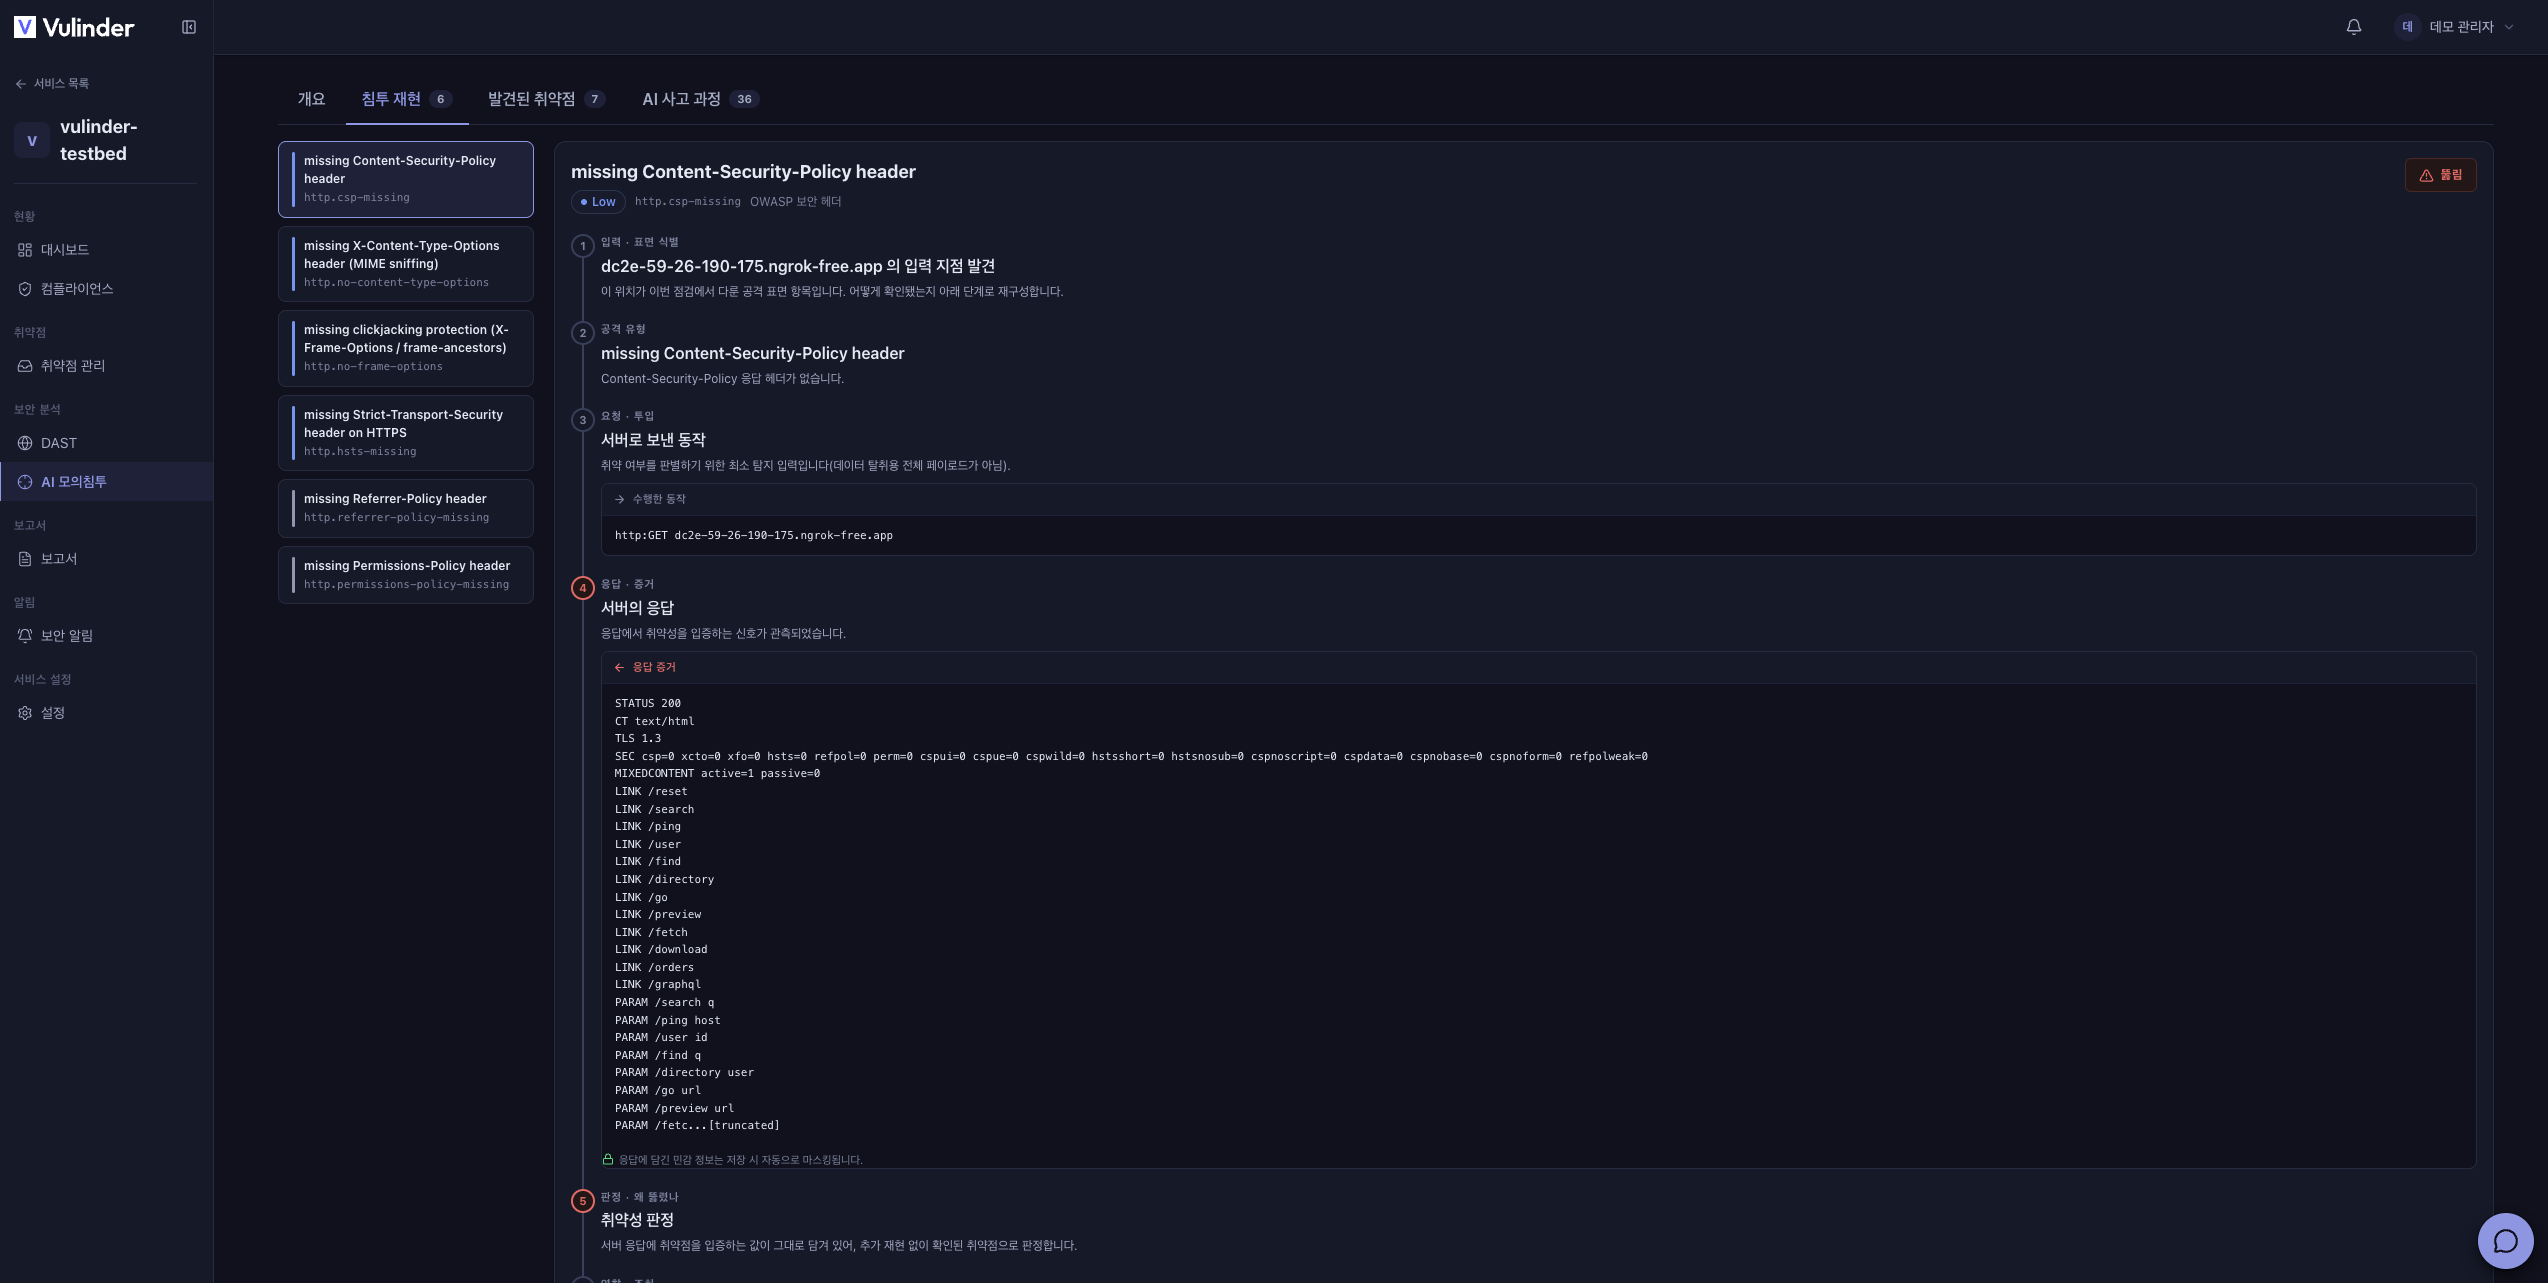Open the AI 사고 과정 tab
Viewport: 2548px width, 1283px height.
pyautogui.click(x=700, y=99)
